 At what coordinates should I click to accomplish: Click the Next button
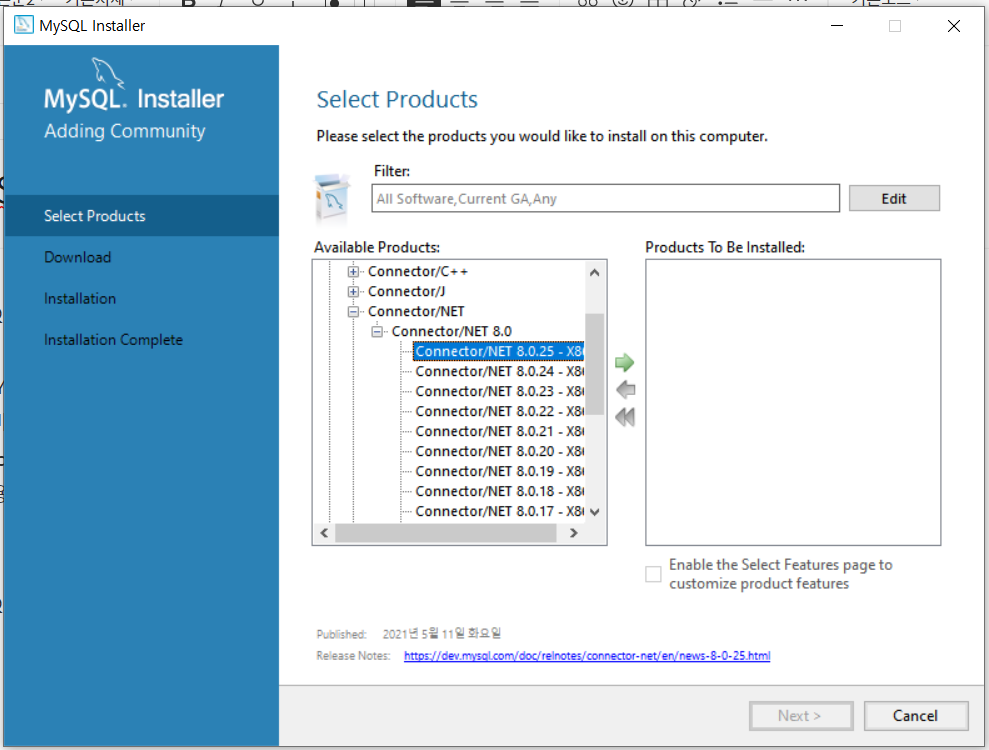[800, 715]
